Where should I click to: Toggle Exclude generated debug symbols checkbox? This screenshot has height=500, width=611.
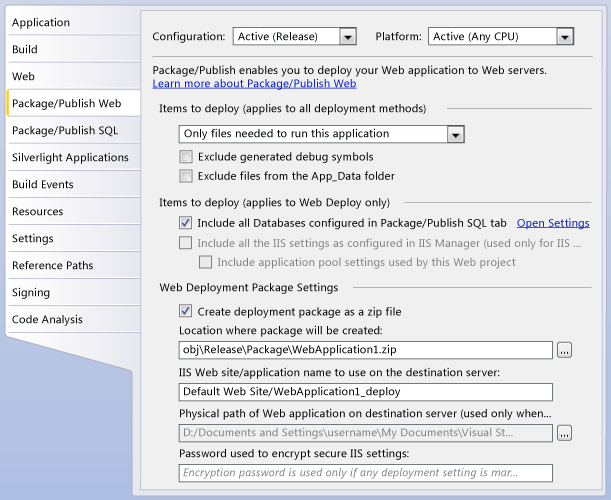click(x=186, y=157)
